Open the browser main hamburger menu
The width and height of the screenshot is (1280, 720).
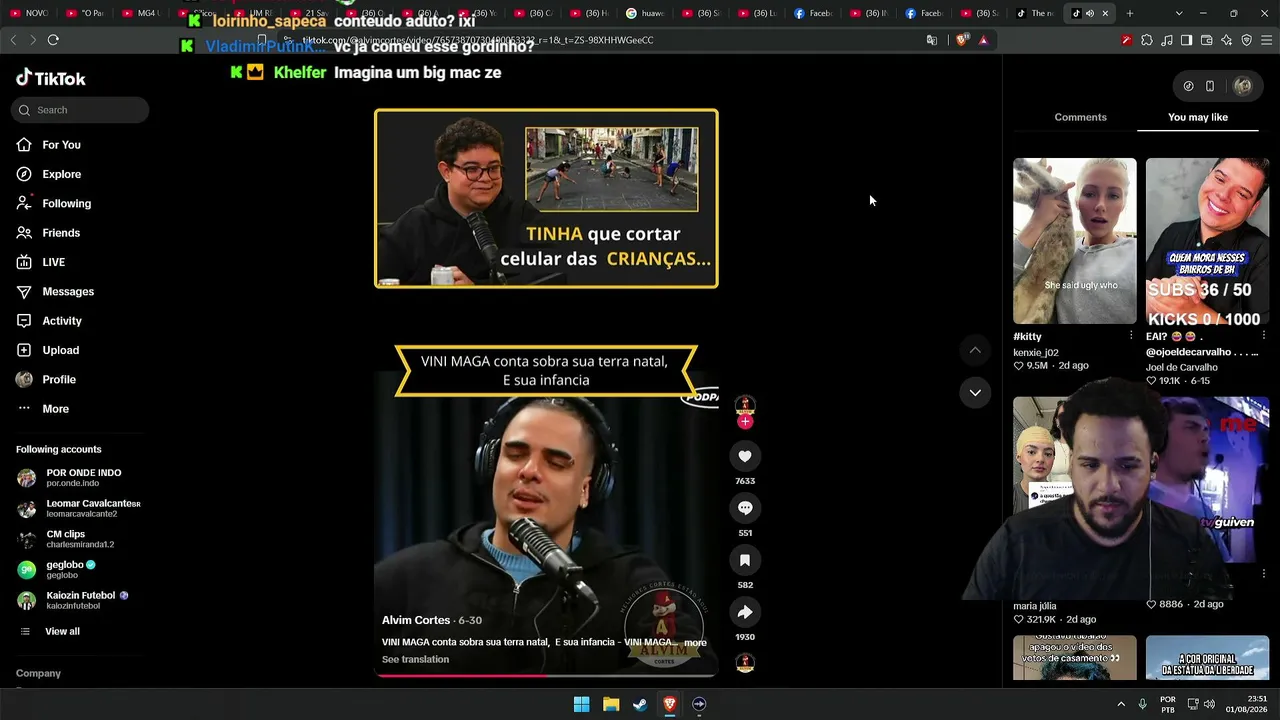[1267, 40]
